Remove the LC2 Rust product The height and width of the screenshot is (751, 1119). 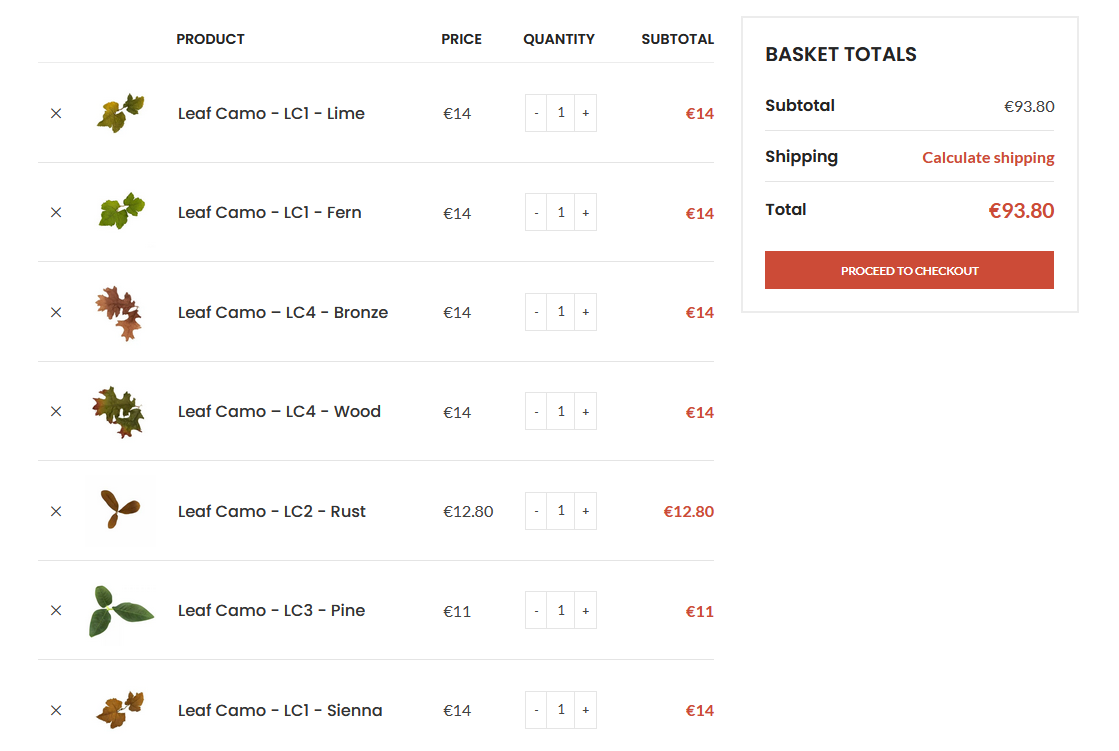(x=56, y=512)
